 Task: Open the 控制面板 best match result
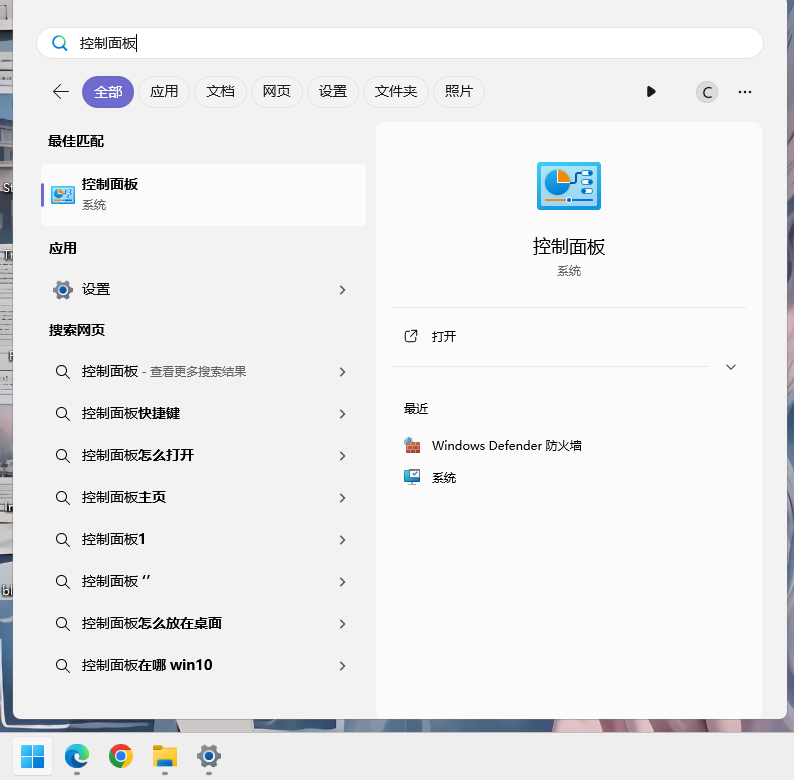point(204,194)
